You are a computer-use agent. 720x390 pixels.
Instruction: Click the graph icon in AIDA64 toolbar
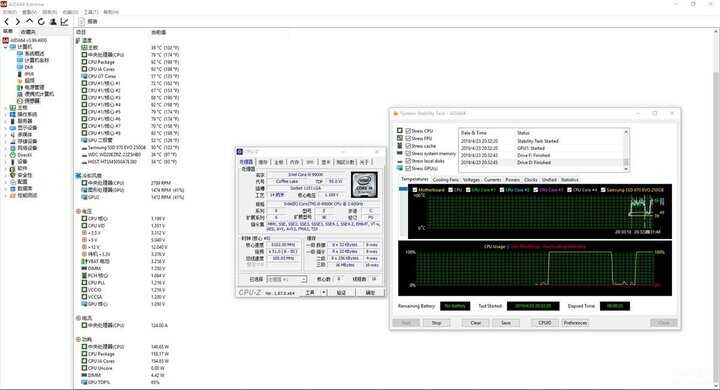(64, 22)
